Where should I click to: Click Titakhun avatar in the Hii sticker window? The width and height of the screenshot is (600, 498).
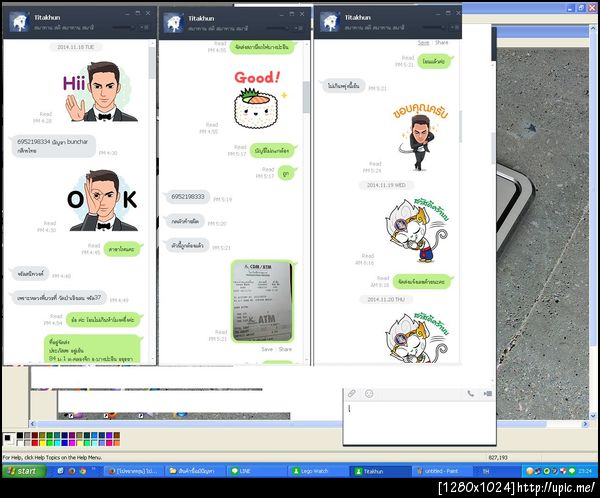click(20, 22)
